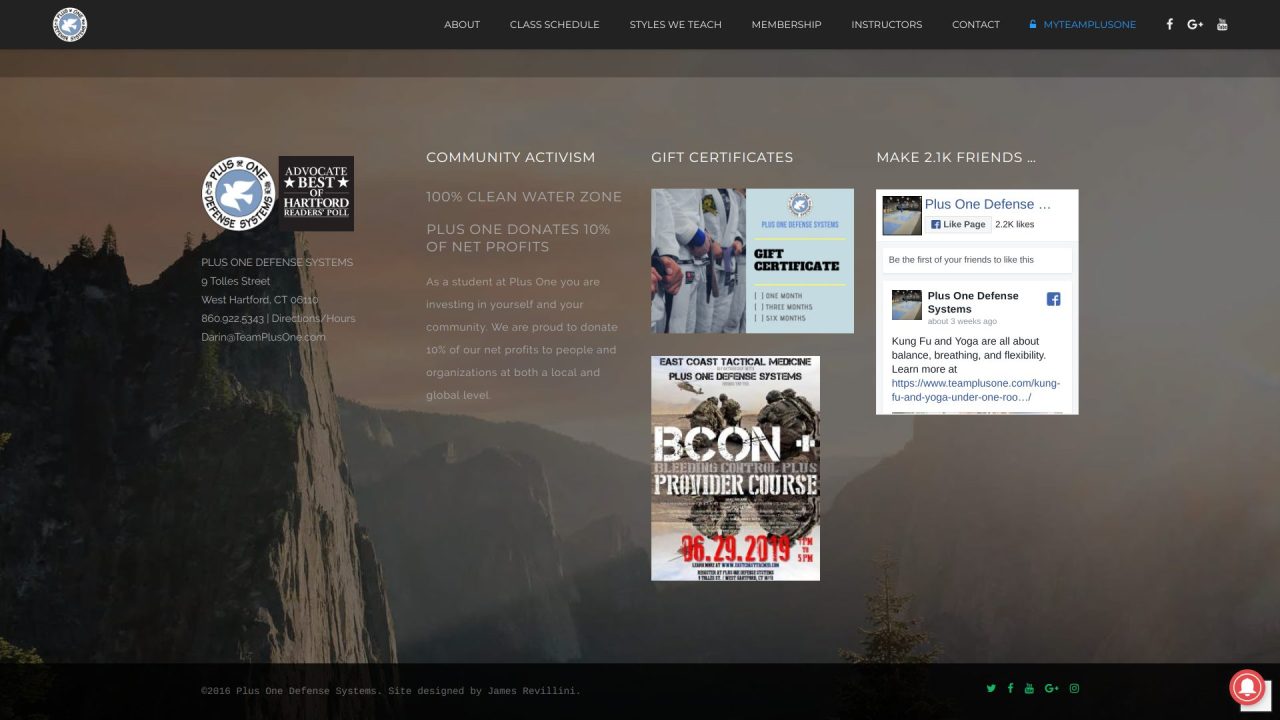Screen dimensions: 1280x720
Task: Click the Facebook icon in the bottom footer bar
Action: 1010,688
